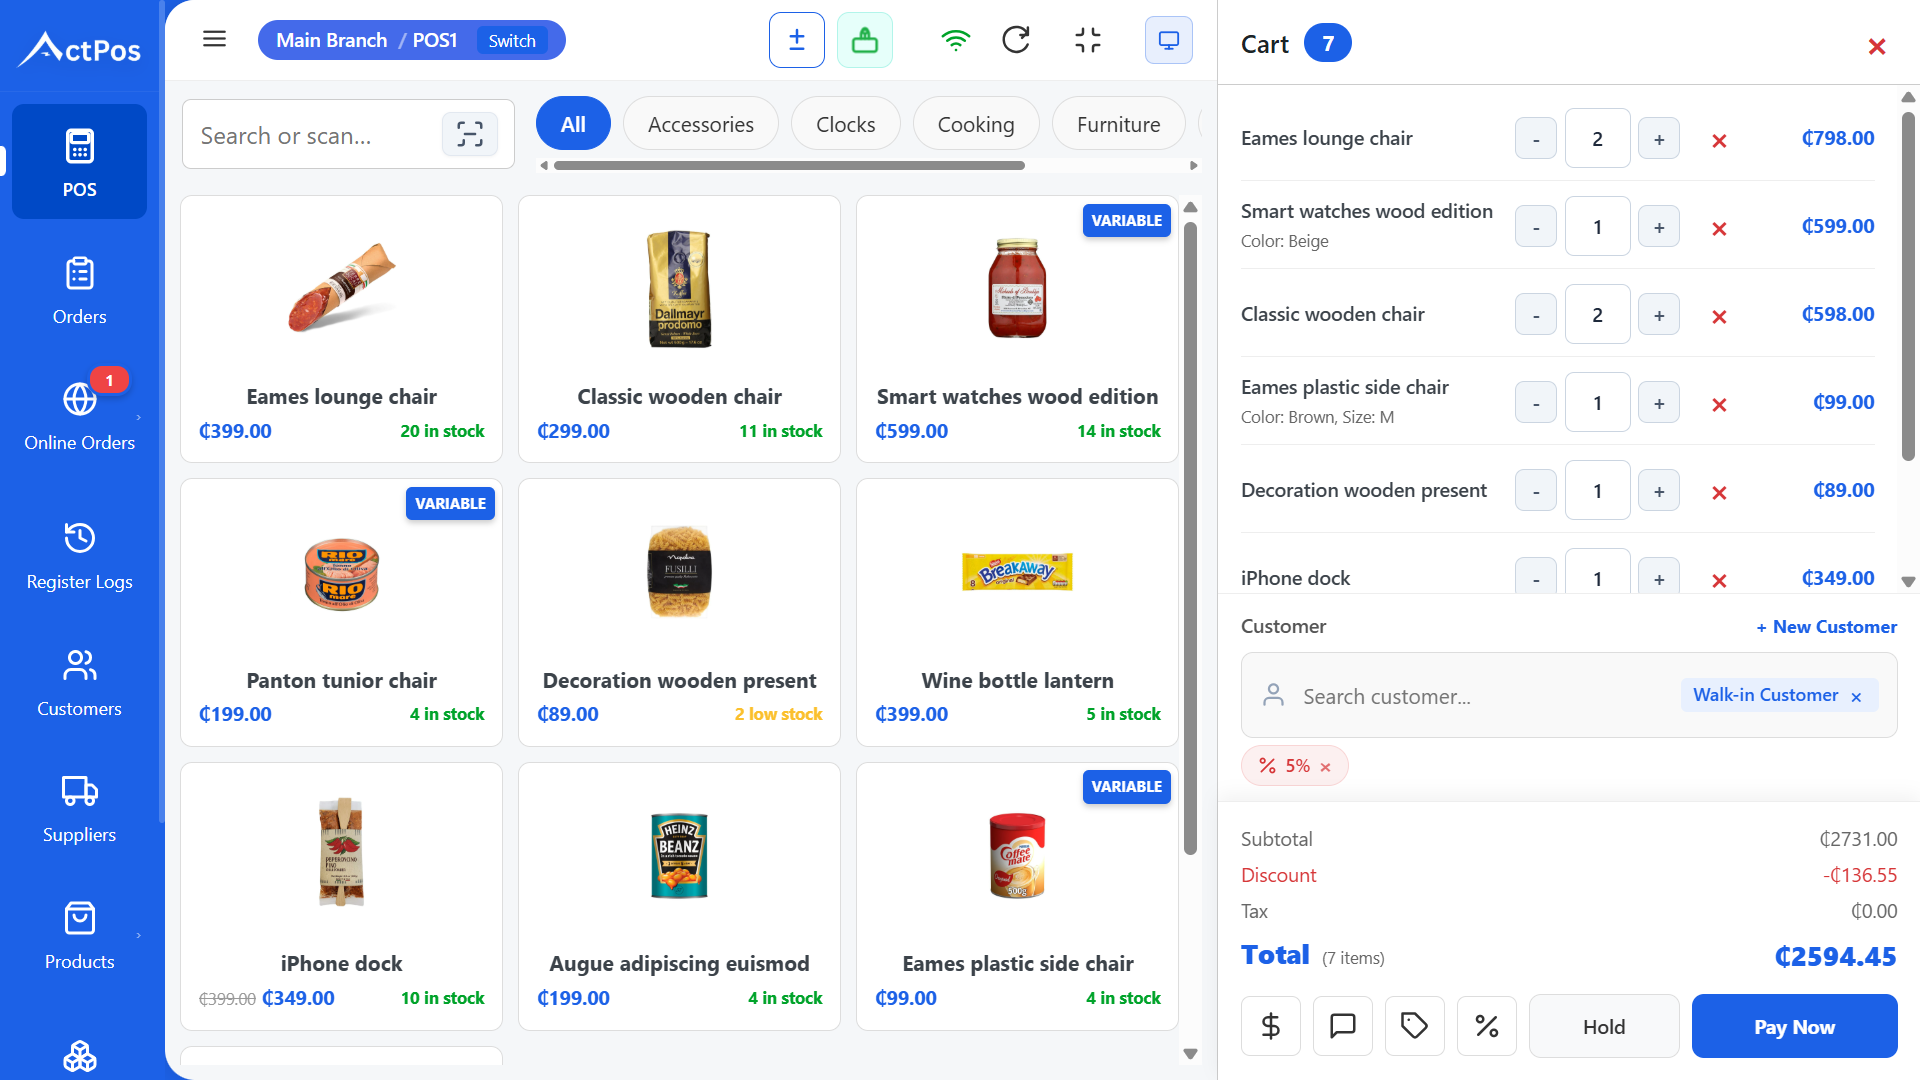Decrease Eames lounge chair cart quantity
Viewport: 1920px width, 1080px height.
pyautogui.click(x=1536, y=139)
